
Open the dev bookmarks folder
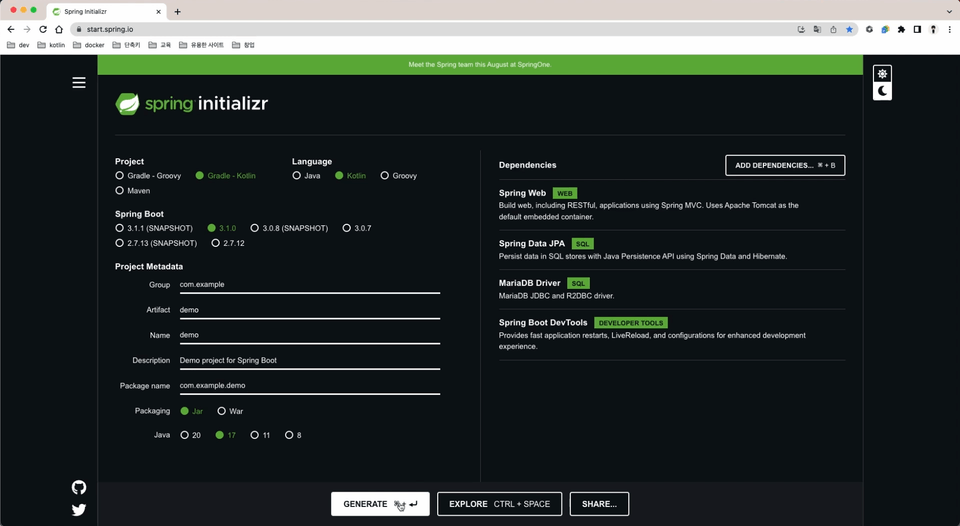pos(18,45)
